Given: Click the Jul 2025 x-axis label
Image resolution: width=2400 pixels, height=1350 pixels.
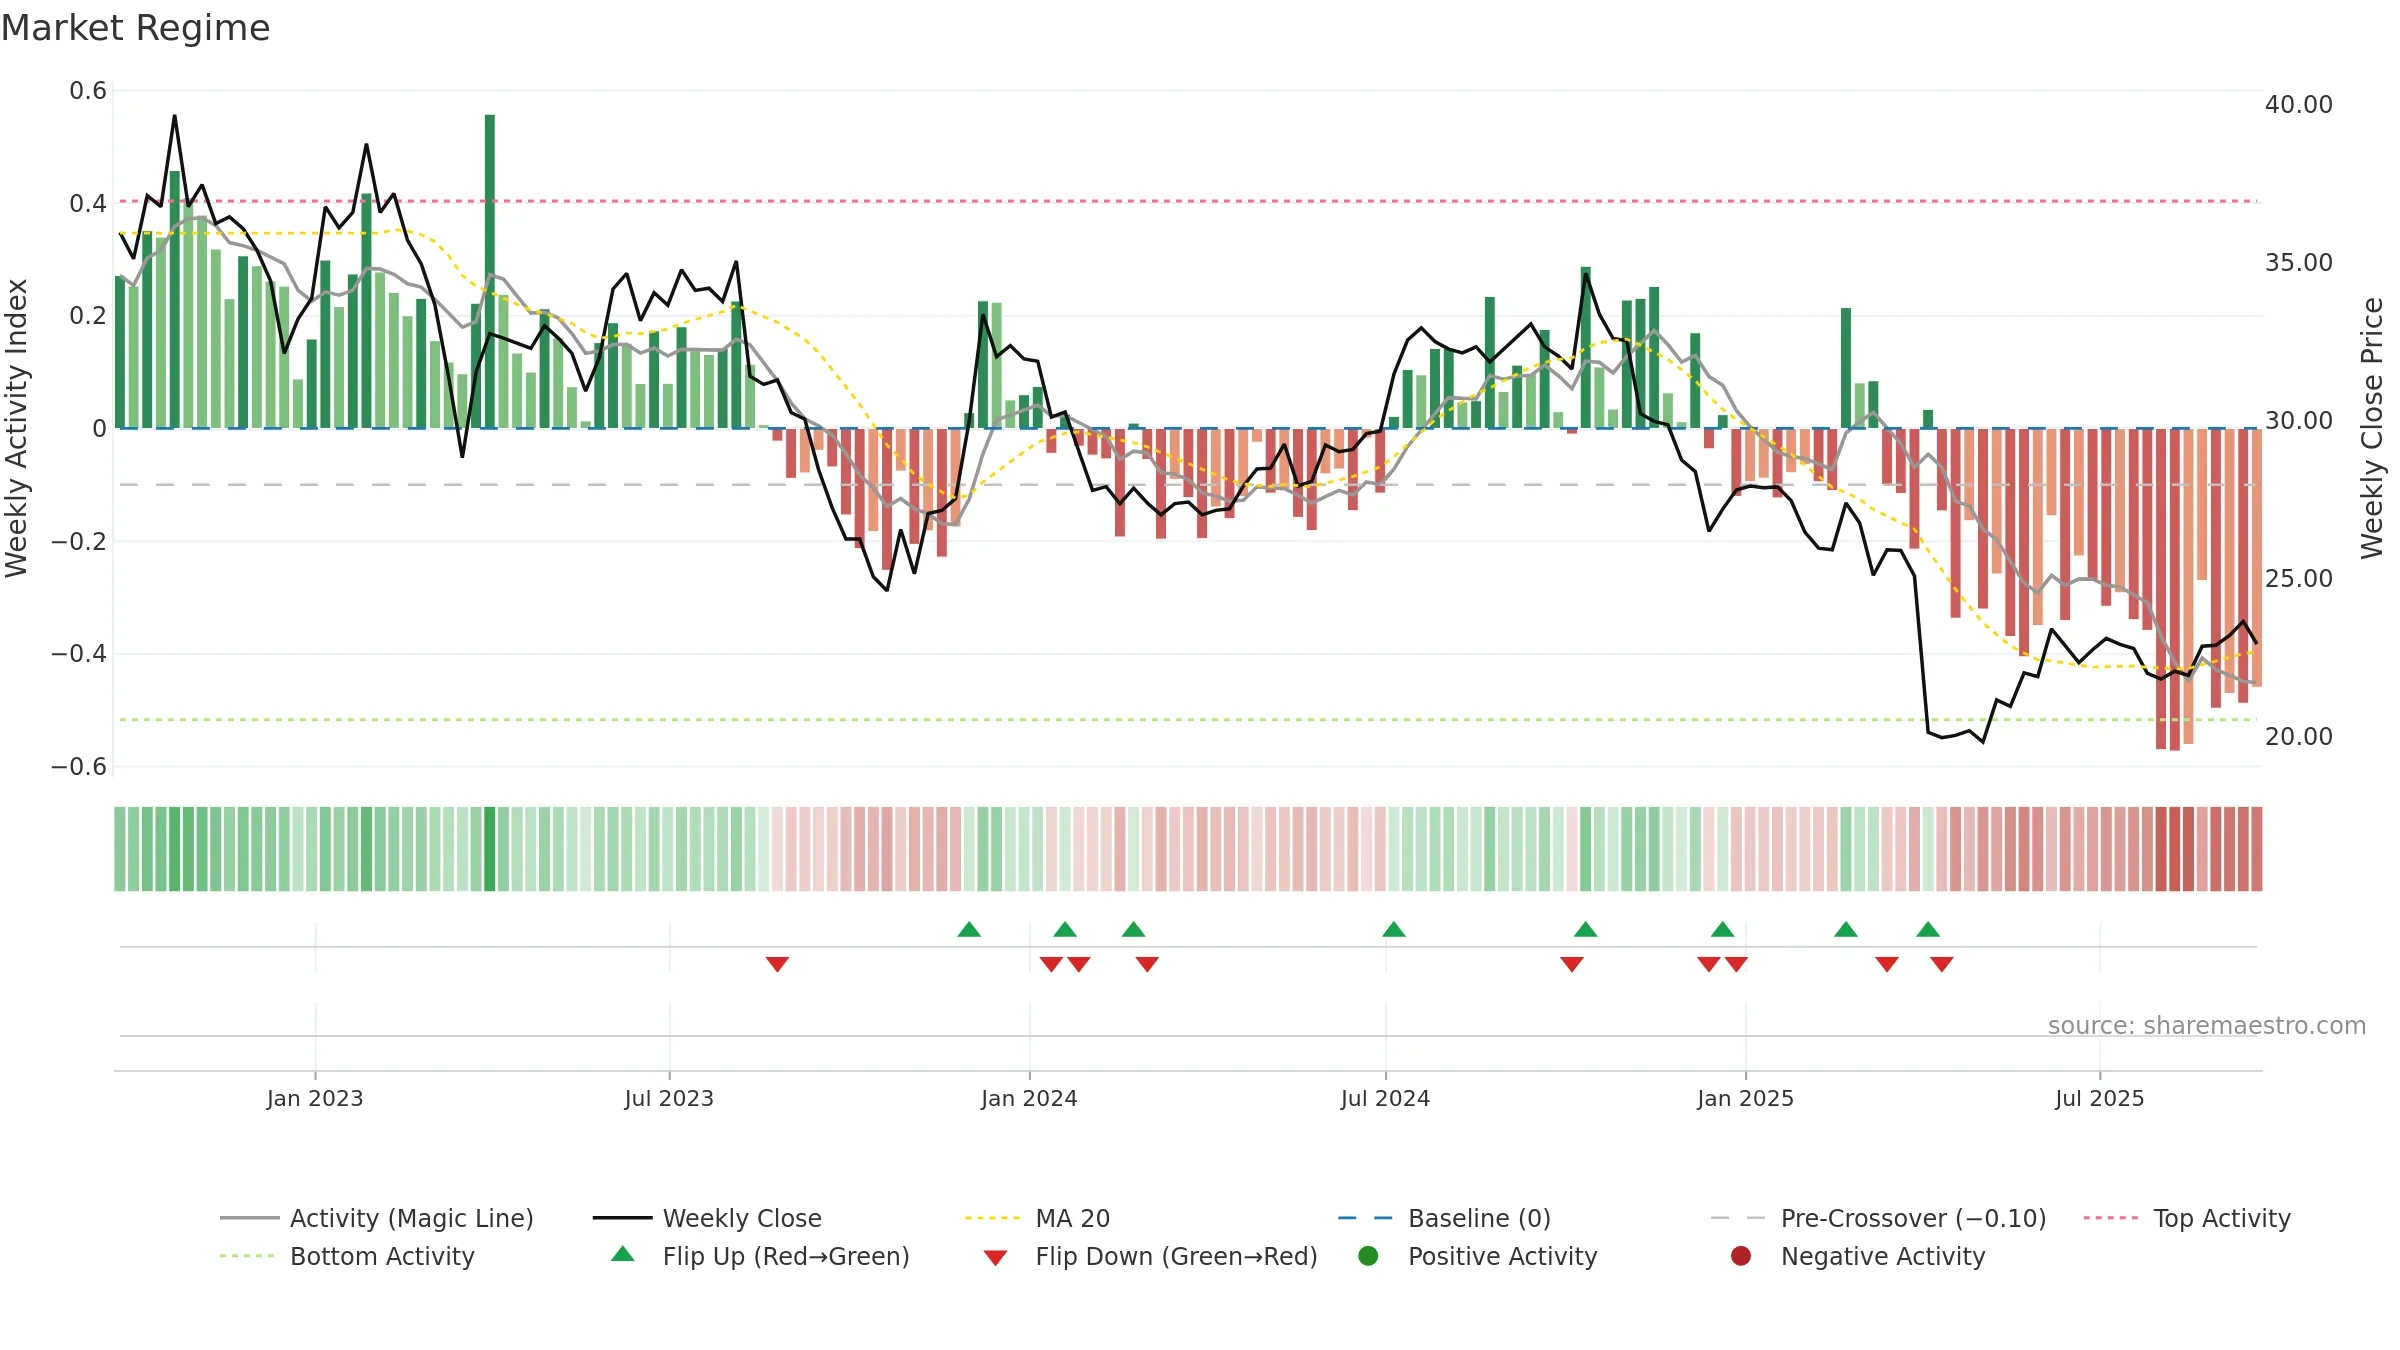Looking at the screenshot, I should pyautogui.click(x=2100, y=1098).
